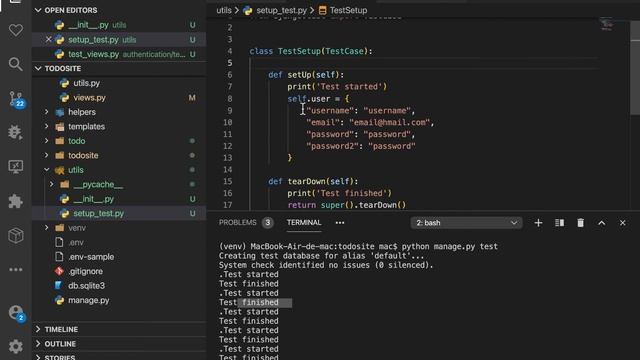Open the .env-sample file

(x=91, y=257)
